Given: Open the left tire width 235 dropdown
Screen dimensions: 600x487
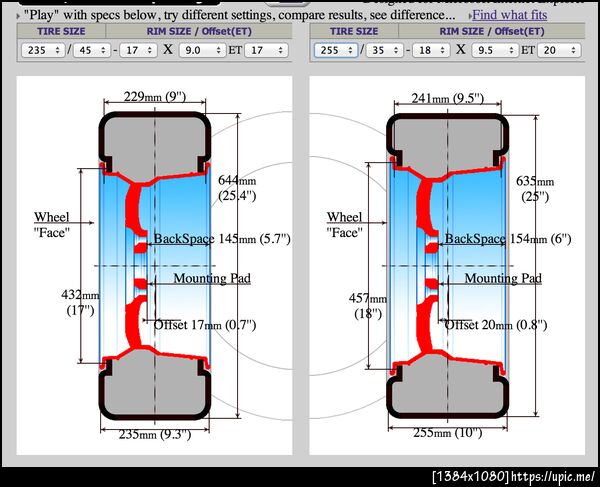Looking at the screenshot, I should point(43,50).
